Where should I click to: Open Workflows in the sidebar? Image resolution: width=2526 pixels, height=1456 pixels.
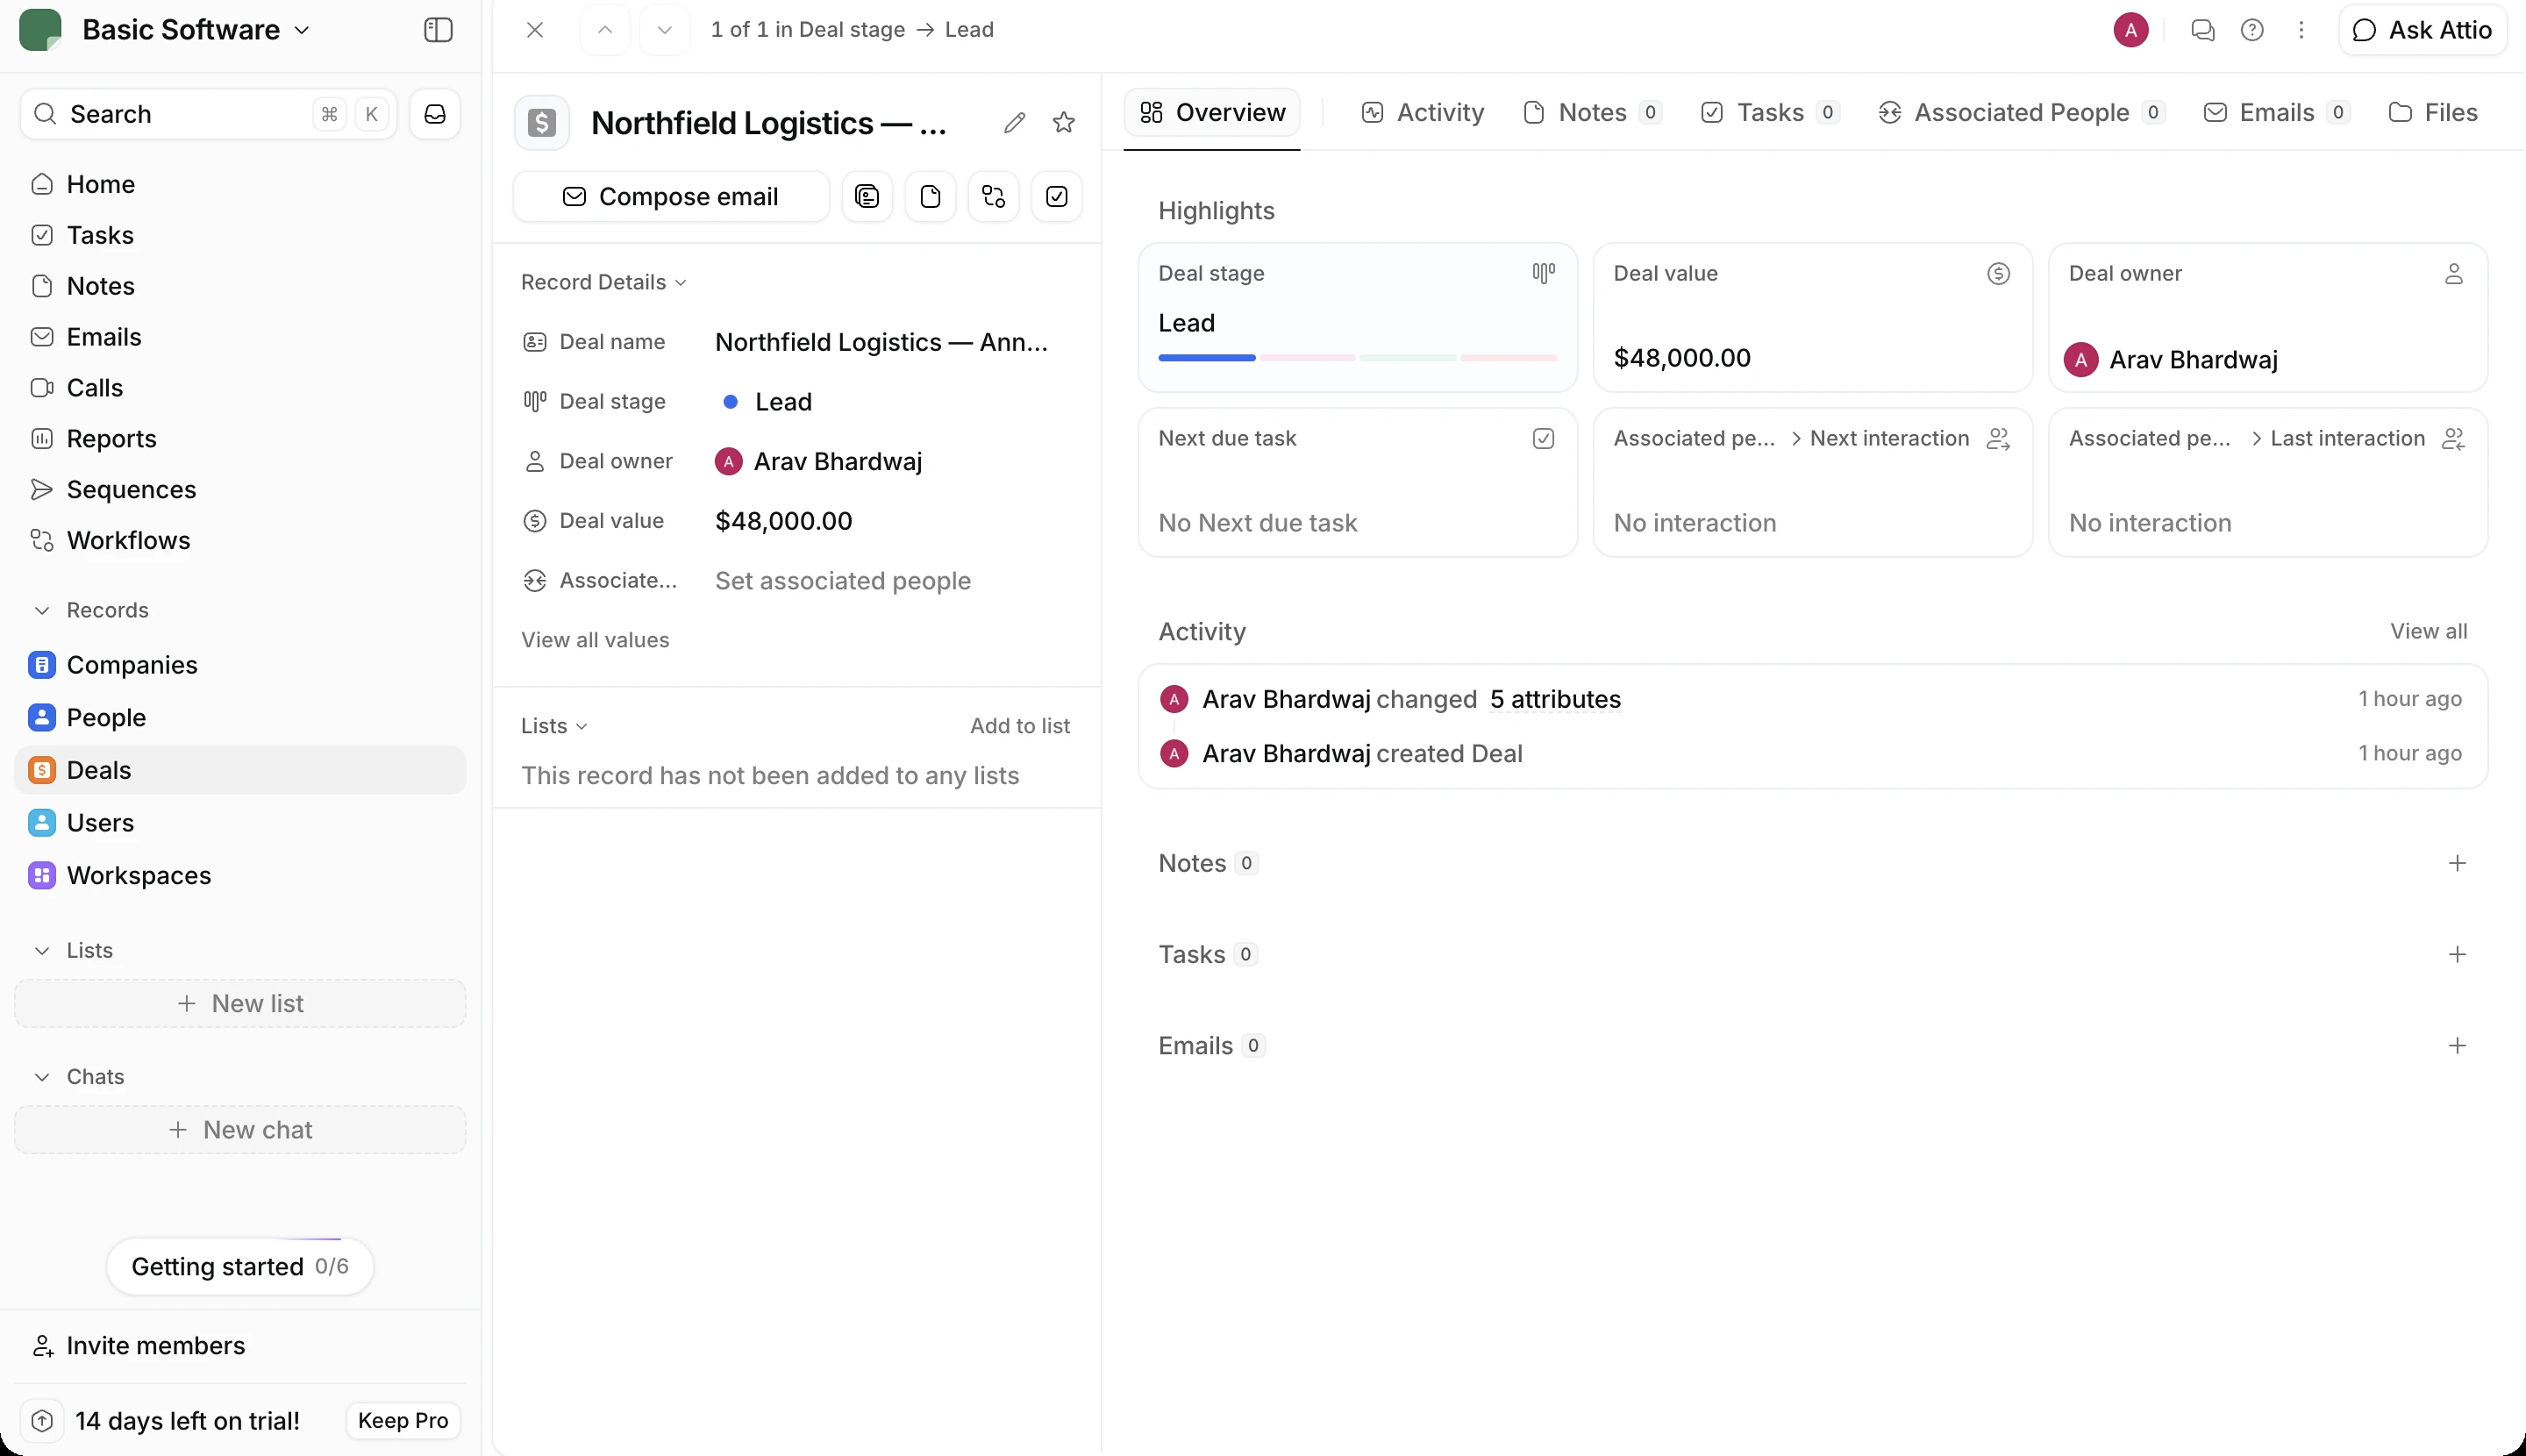[240, 541]
